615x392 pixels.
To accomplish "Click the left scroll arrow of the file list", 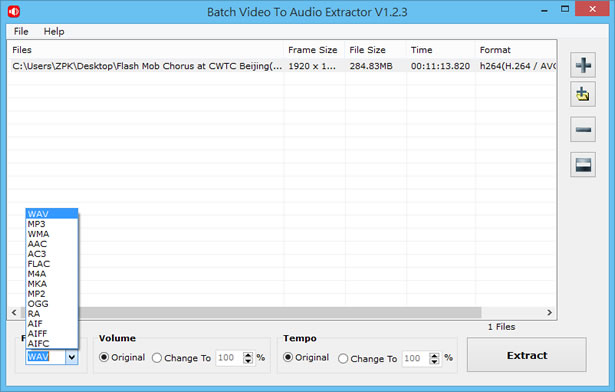I will (14, 312).
